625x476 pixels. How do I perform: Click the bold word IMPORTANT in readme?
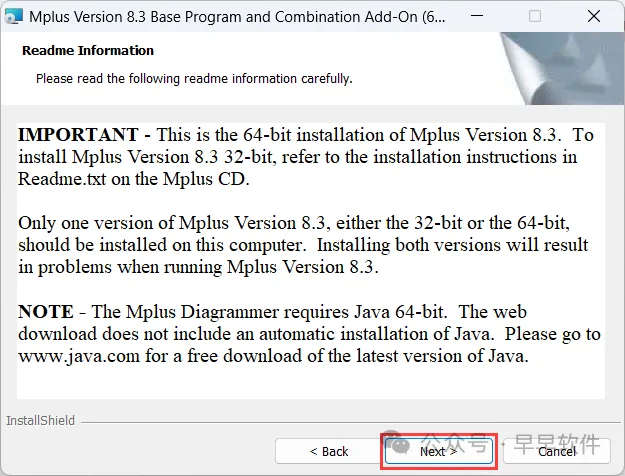(x=78, y=135)
